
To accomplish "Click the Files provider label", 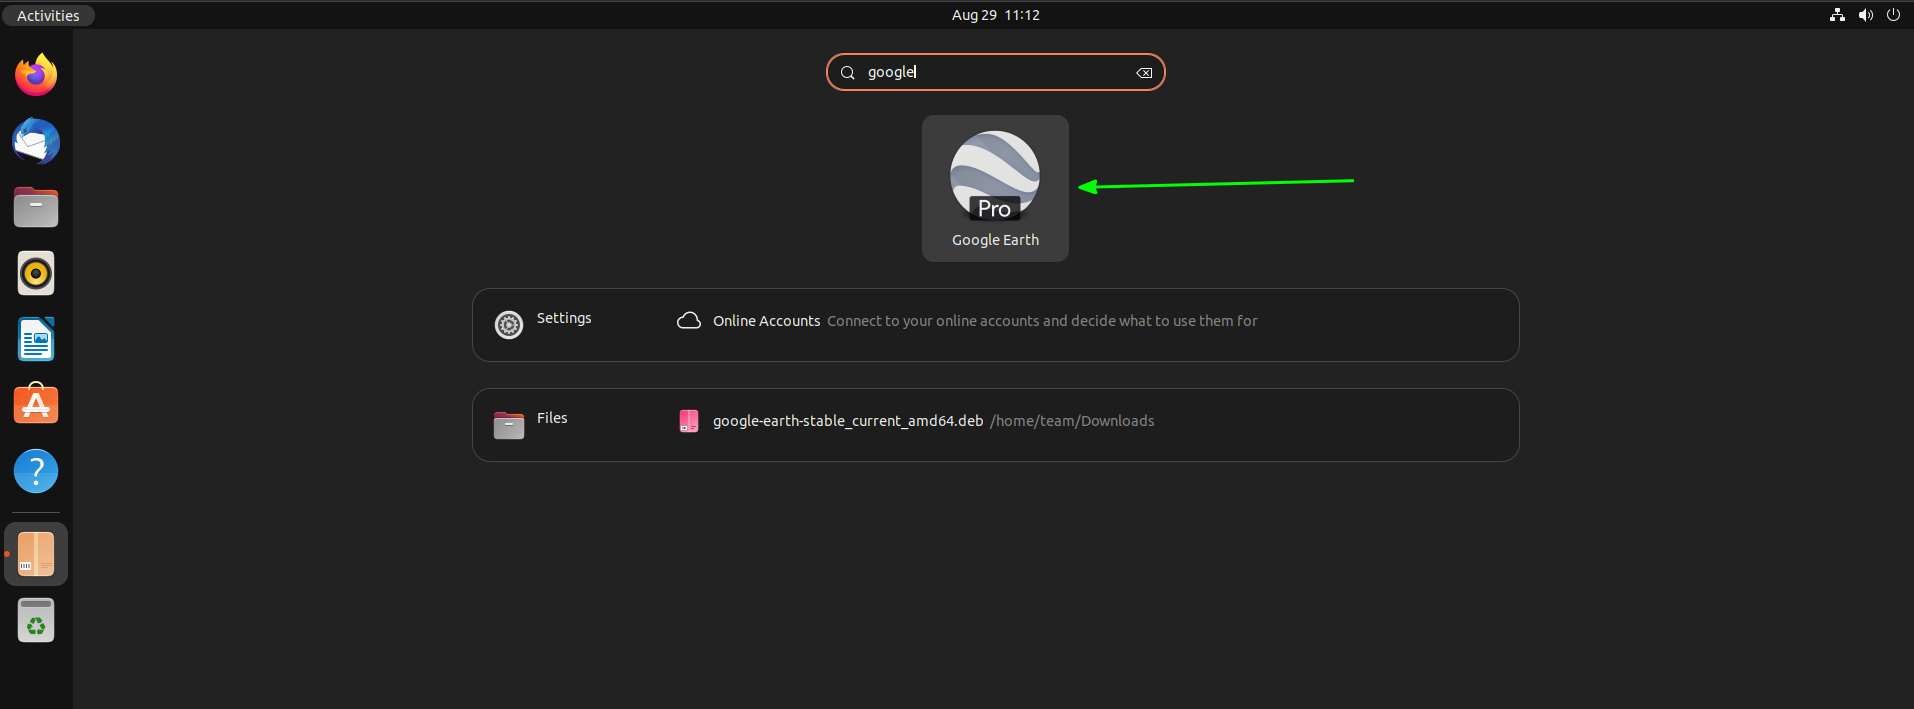I will pos(552,418).
